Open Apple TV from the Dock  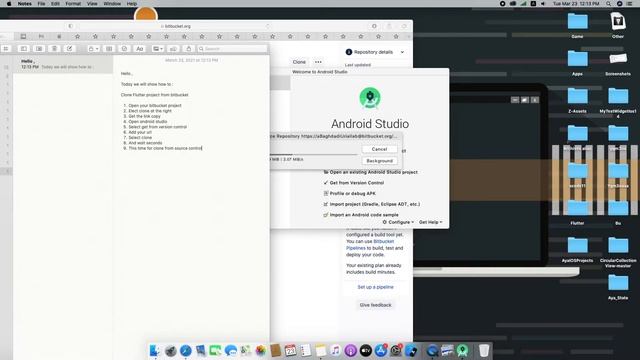(366, 350)
